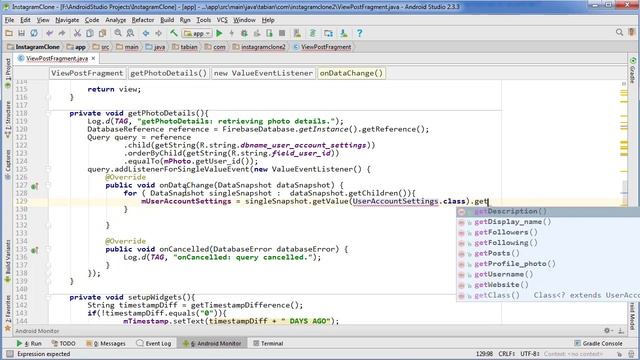Open SDK Manager toolbar icon
This screenshot has width=640, height=360.
coord(344,33)
